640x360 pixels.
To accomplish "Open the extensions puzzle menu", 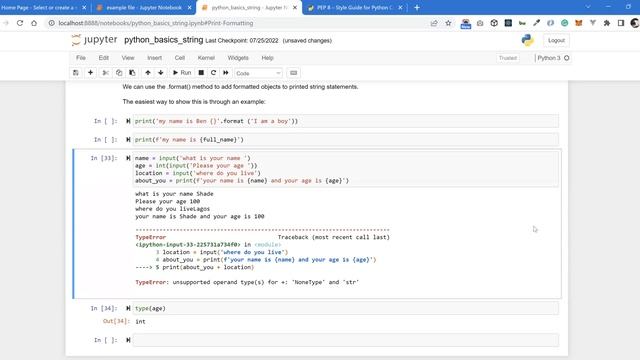I will pyautogui.click(x=607, y=23).
